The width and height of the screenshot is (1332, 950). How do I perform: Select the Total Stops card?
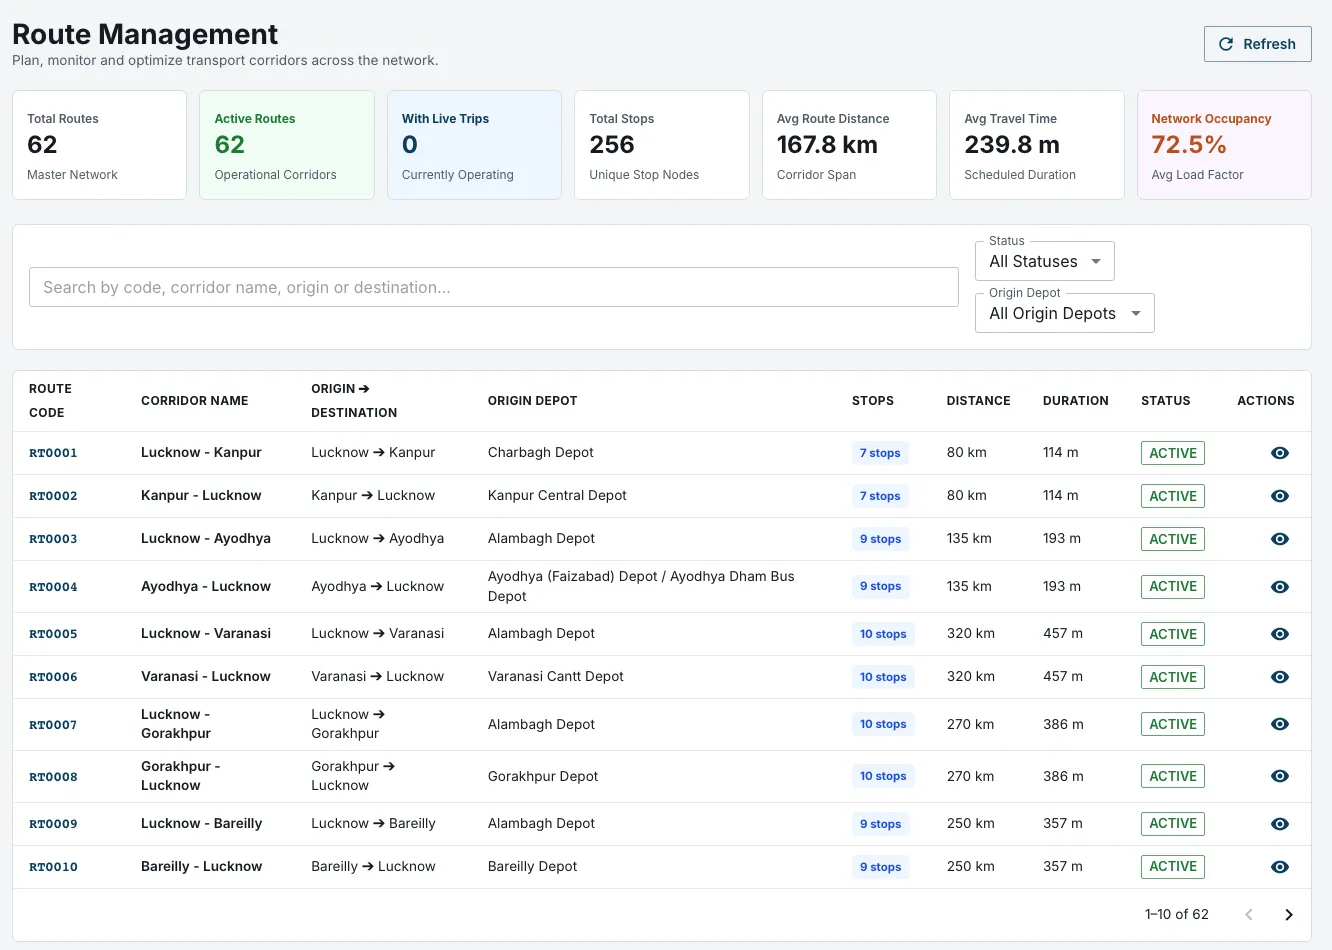click(662, 145)
